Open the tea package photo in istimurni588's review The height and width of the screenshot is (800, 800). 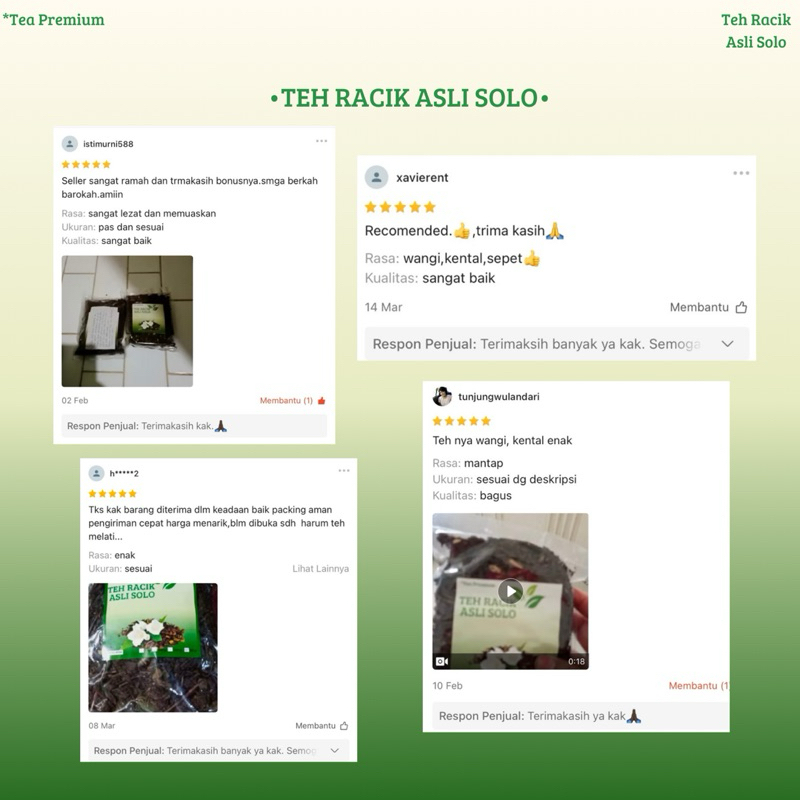(127, 321)
